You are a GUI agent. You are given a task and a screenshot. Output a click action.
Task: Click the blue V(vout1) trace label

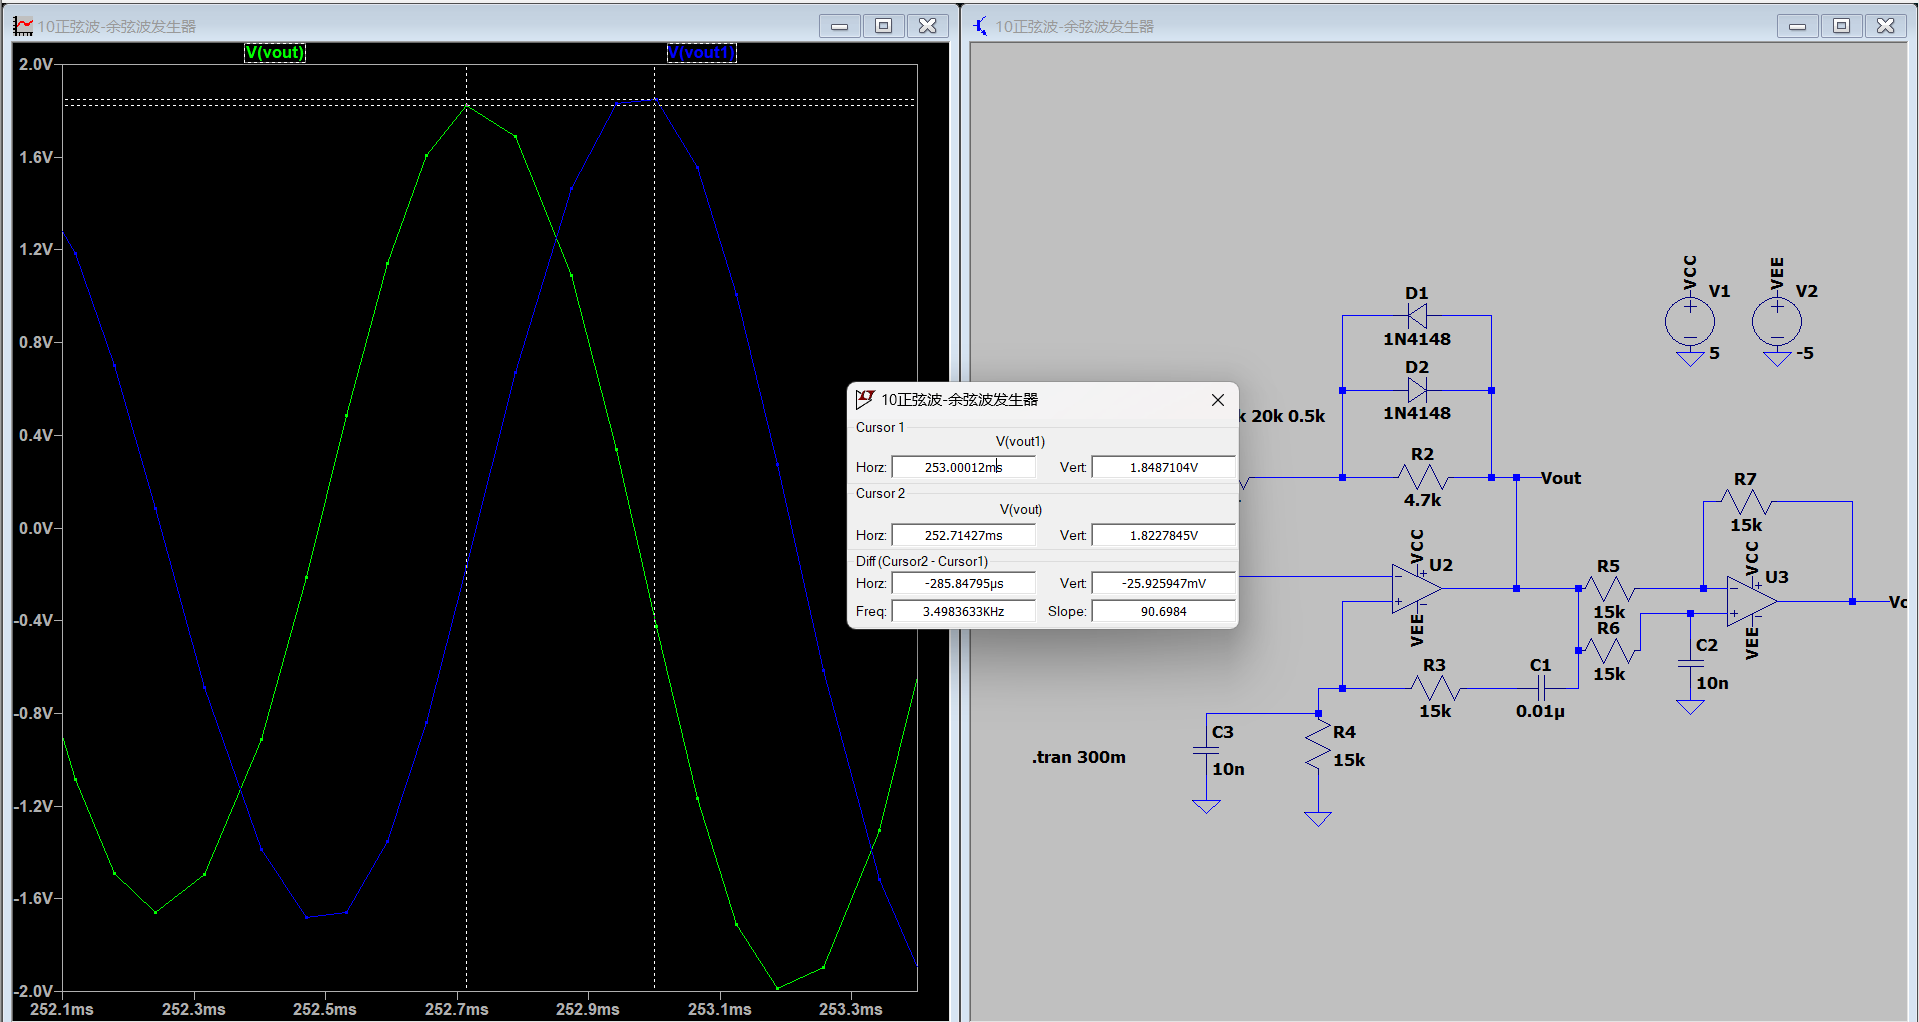coord(701,53)
